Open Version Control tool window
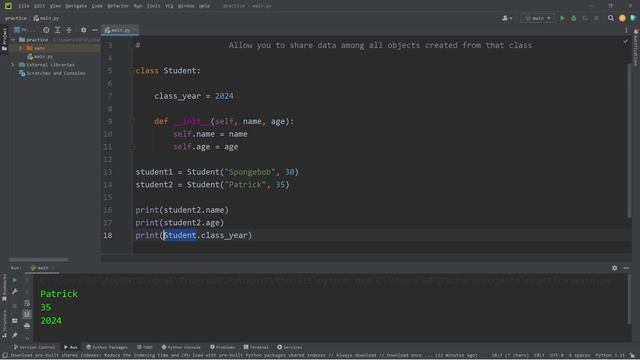The height and width of the screenshot is (360, 640). tap(34, 347)
